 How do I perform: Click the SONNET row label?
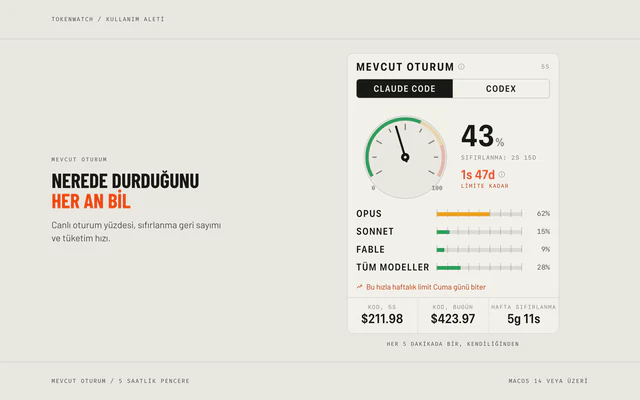(x=375, y=231)
